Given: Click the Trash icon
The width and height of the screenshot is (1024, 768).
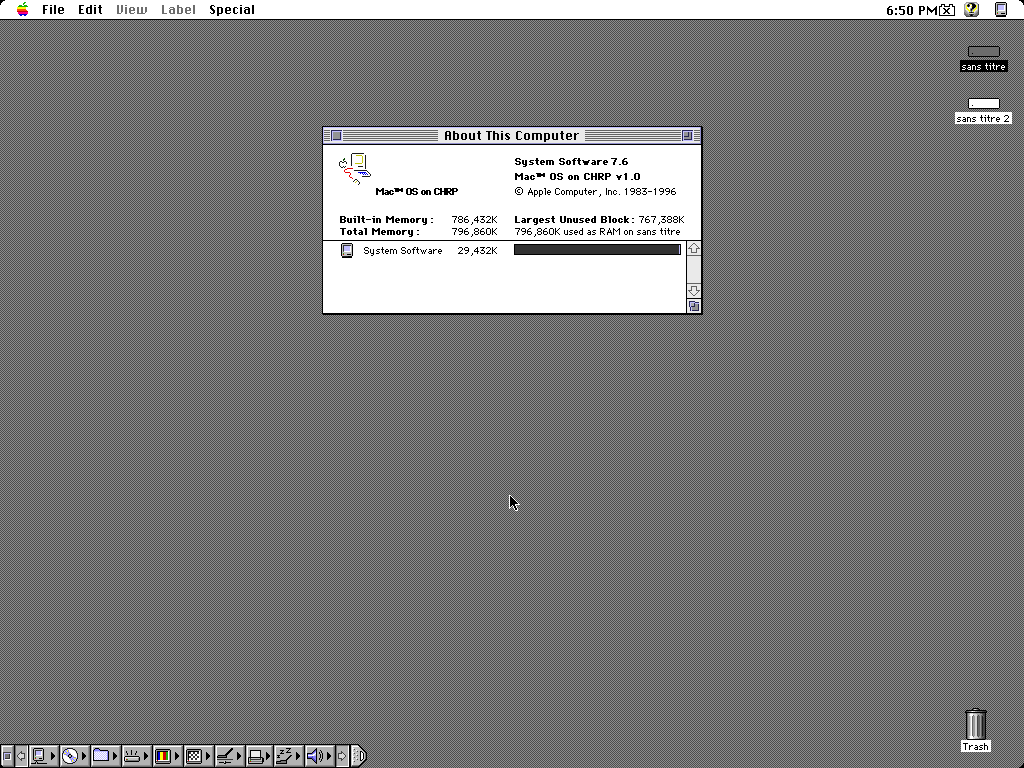Looking at the screenshot, I should [x=975, y=724].
